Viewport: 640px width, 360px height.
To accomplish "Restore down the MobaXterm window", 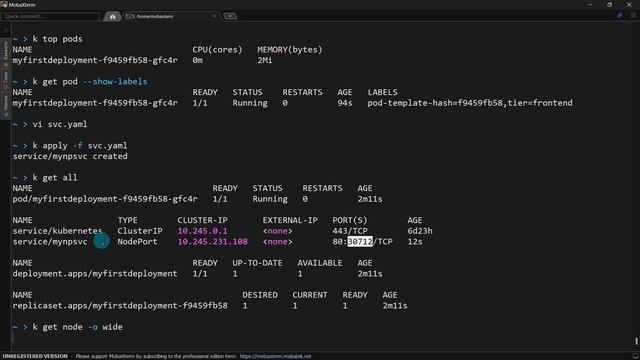I will tap(609, 4).
